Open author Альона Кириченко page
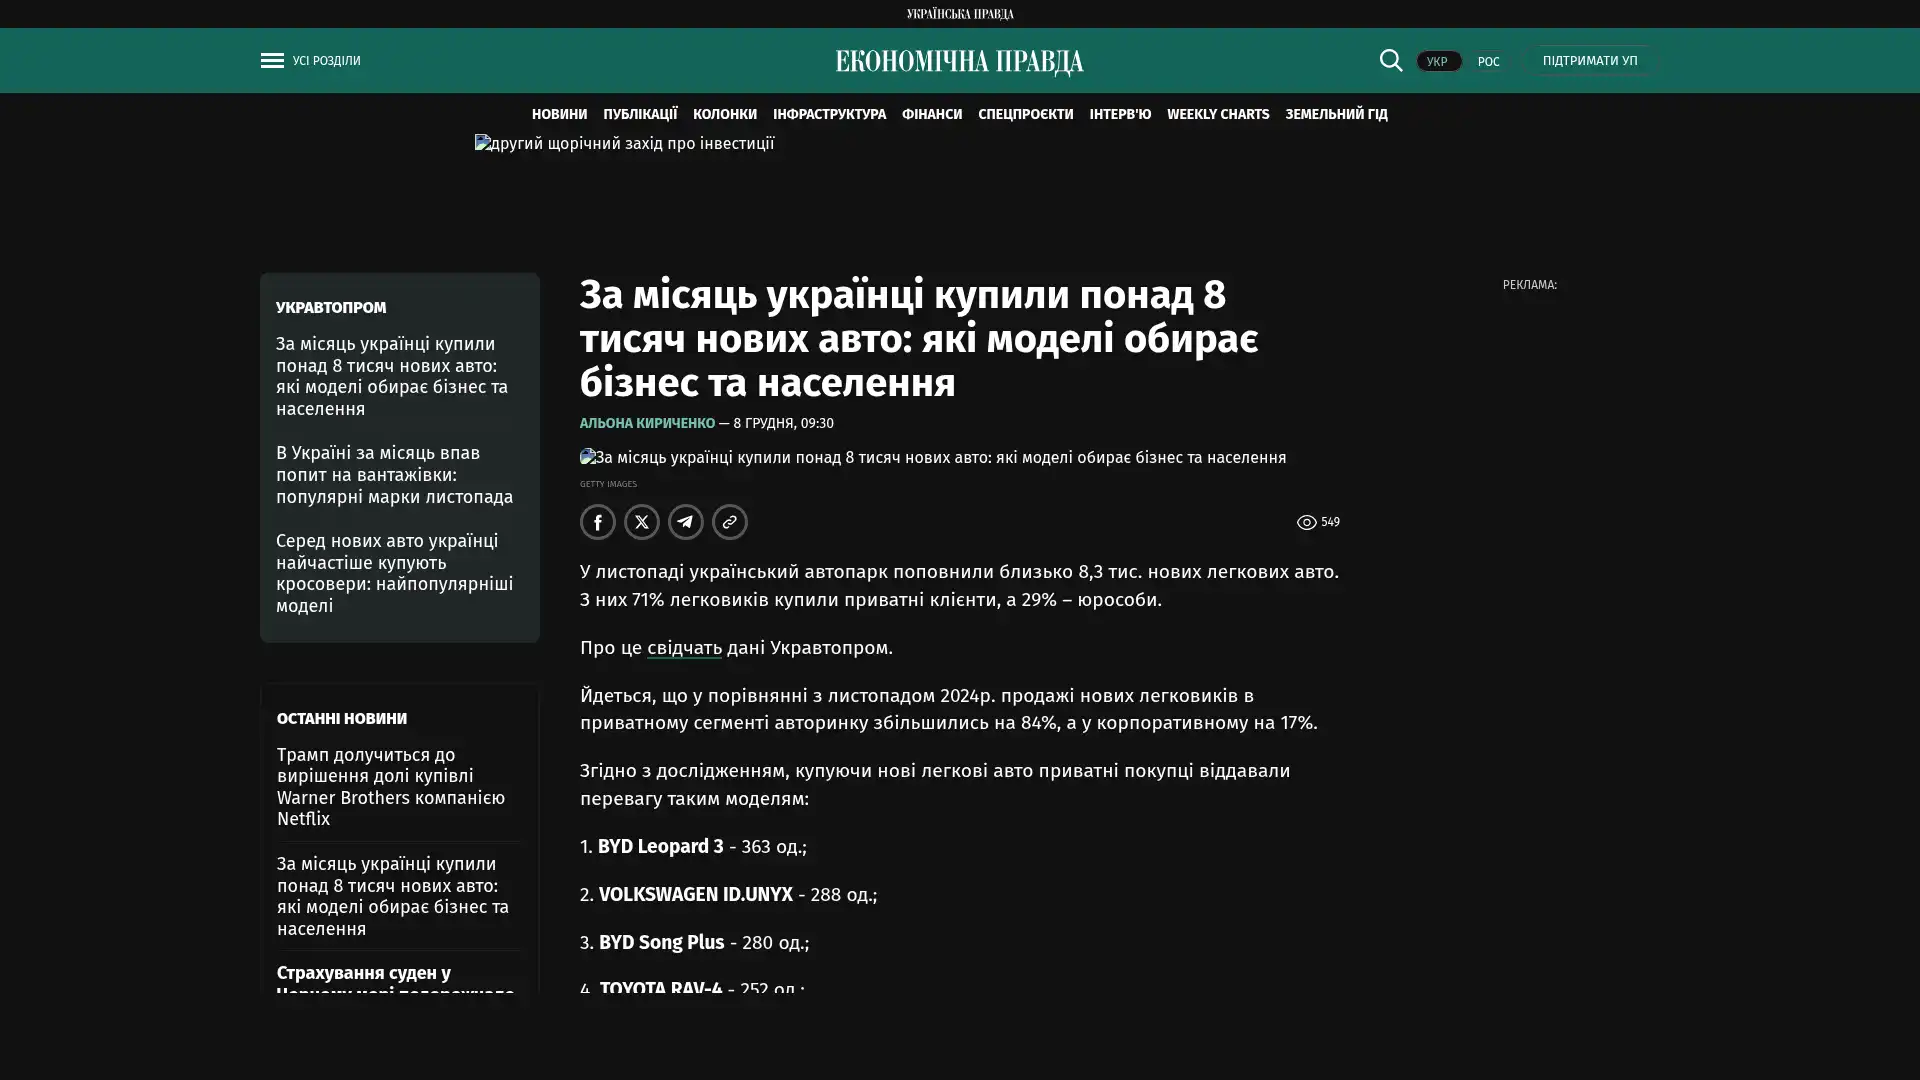 tap(647, 423)
